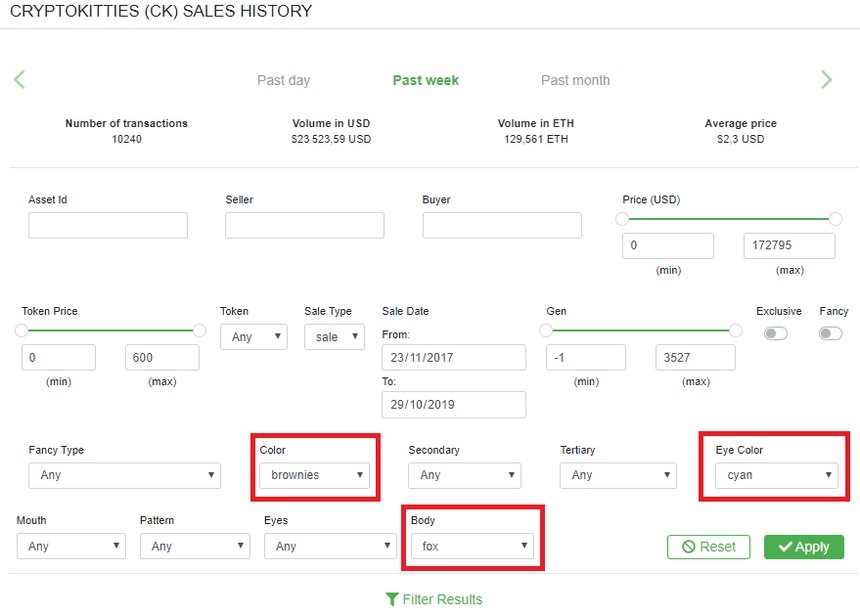Toggle the Exclusive switch
The height and width of the screenshot is (615, 860).
point(775,333)
